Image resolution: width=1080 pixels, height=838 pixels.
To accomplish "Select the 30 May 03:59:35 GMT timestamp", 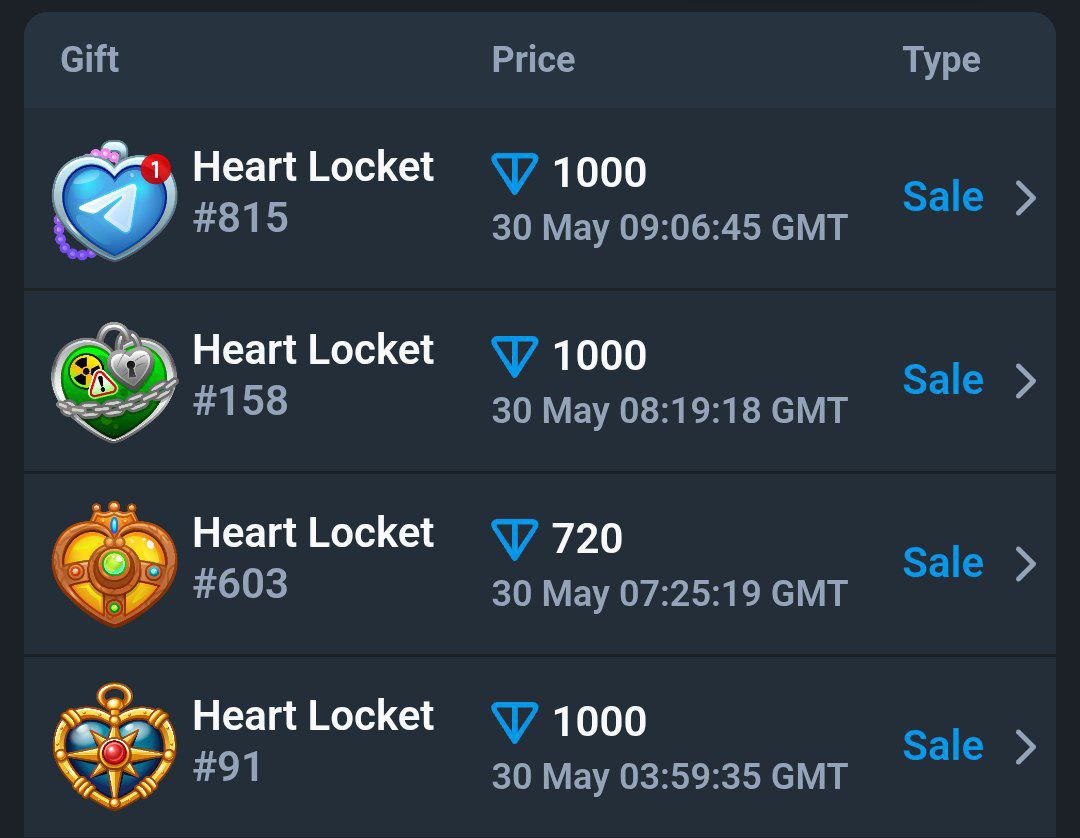I will [669, 777].
